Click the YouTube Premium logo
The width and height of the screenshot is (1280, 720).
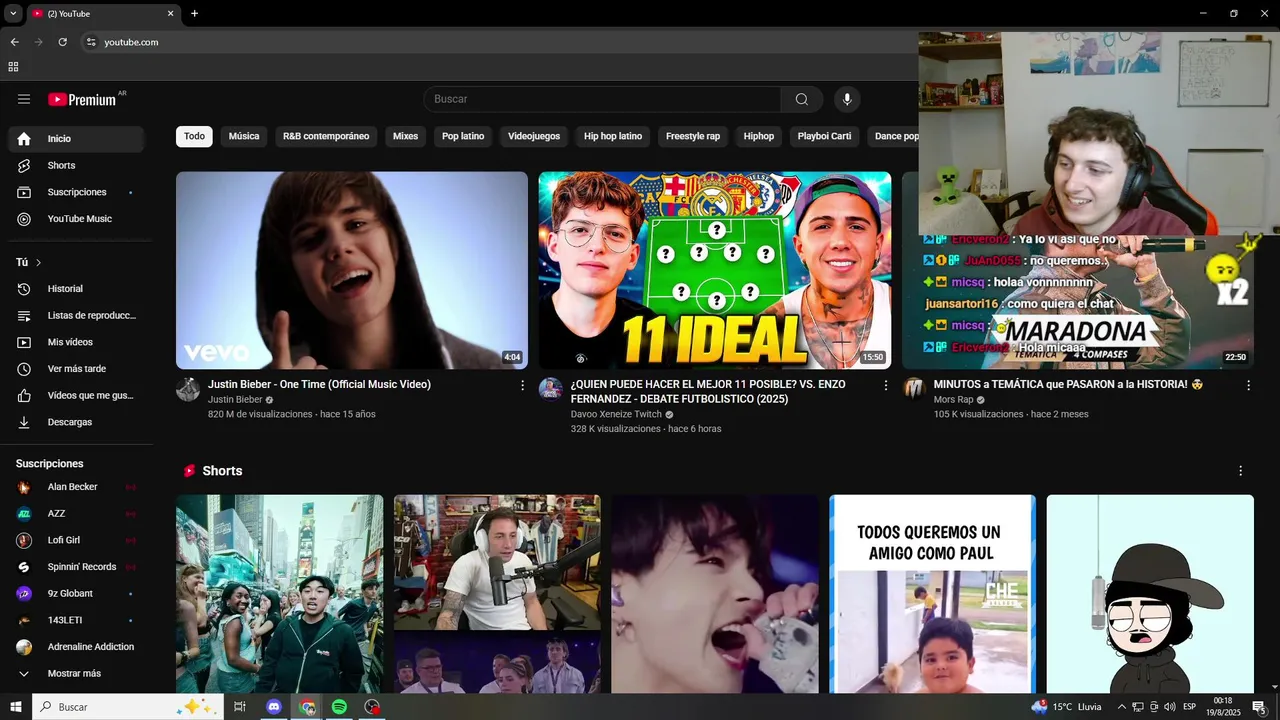pos(82,99)
